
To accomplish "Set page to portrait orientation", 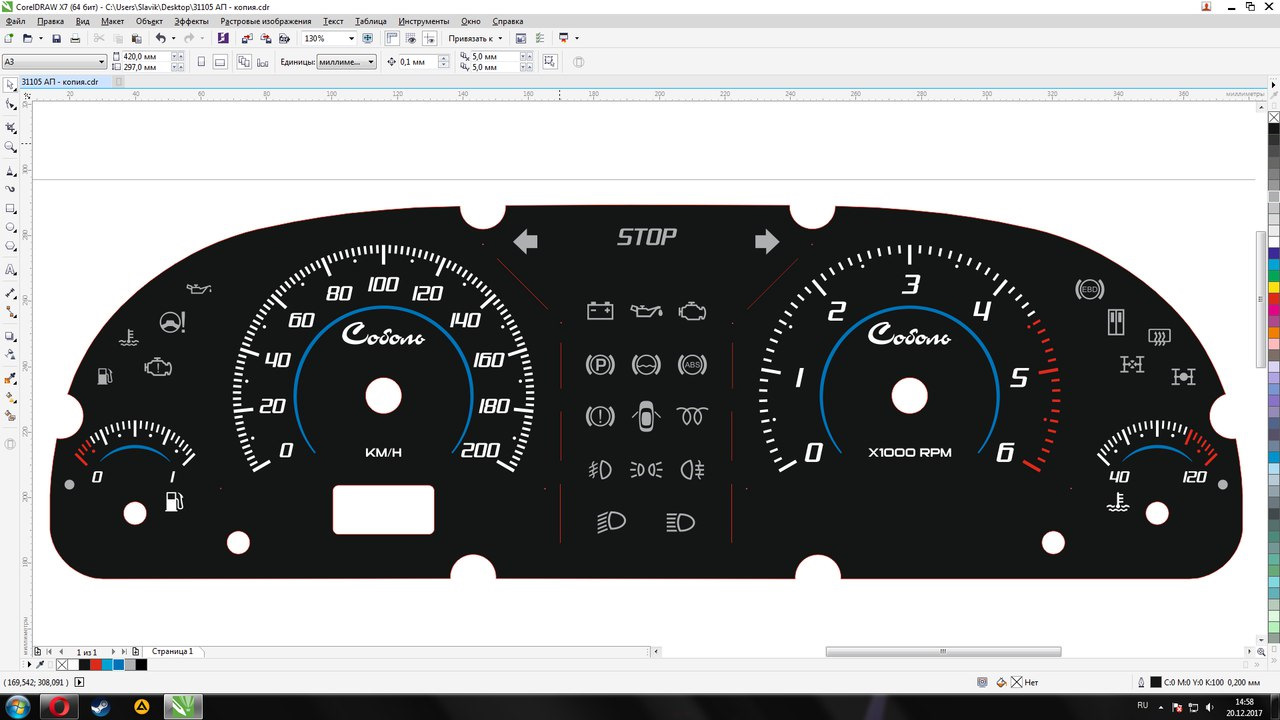I will 201,62.
